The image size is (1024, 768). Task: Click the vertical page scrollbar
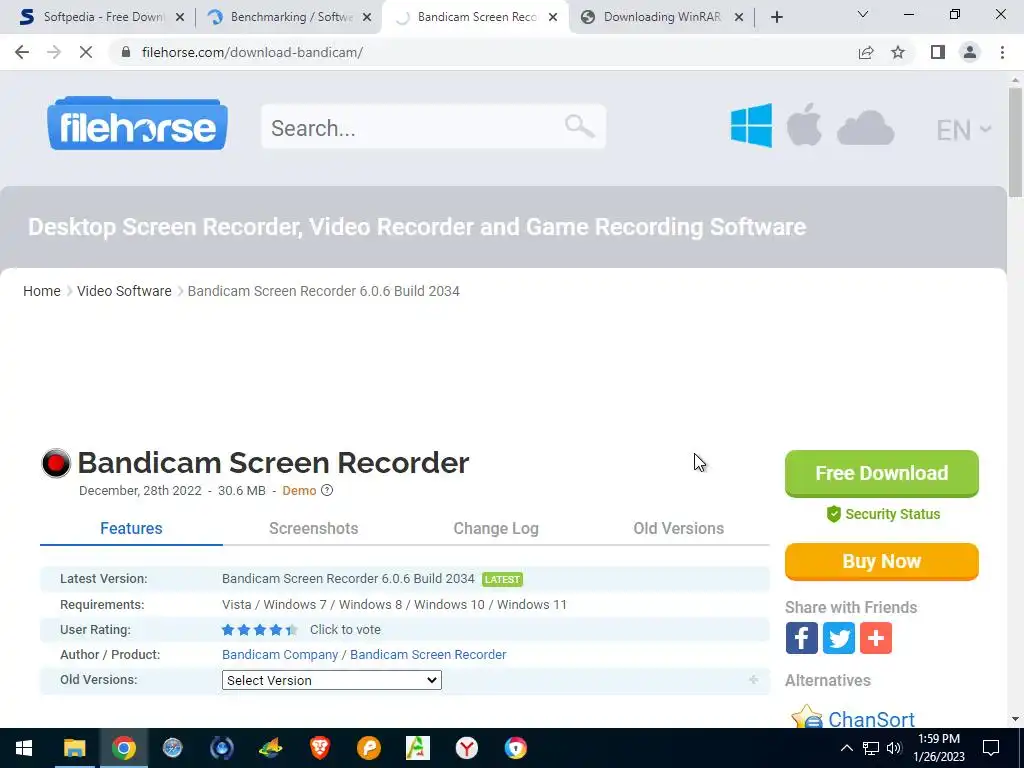coord(1015,143)
